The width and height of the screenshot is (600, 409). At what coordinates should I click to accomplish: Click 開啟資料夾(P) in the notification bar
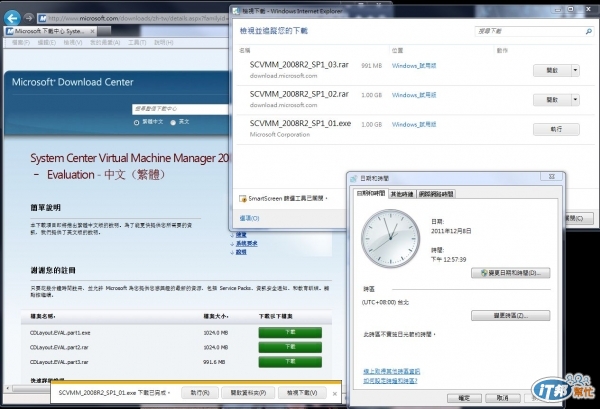(248, 393)
